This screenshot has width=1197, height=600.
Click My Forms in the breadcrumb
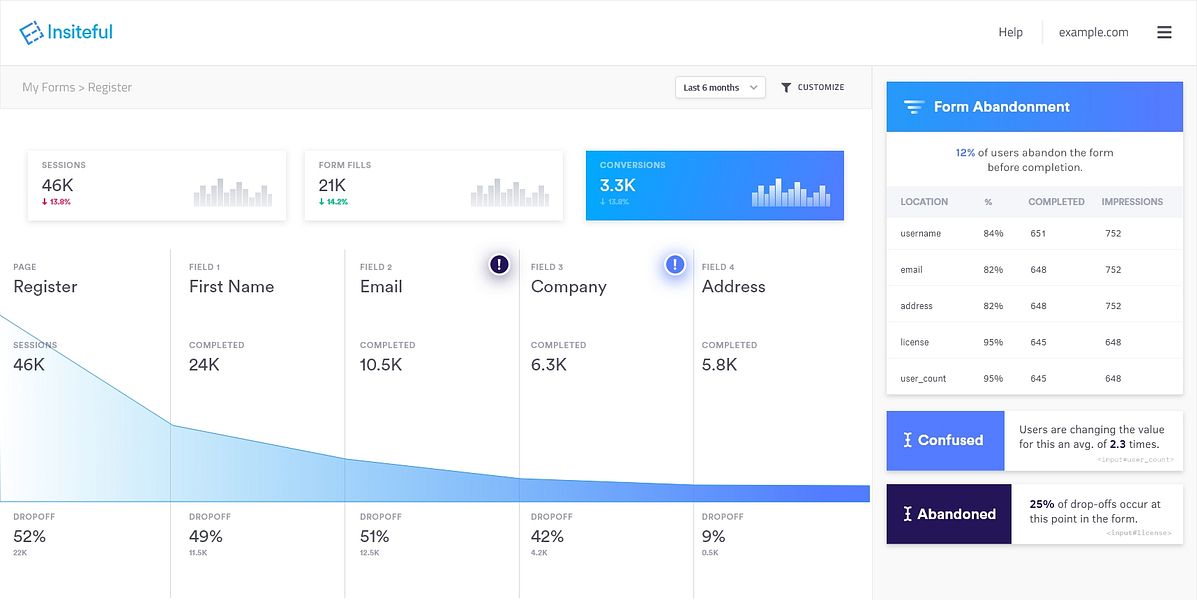click(x=48, y=88)
